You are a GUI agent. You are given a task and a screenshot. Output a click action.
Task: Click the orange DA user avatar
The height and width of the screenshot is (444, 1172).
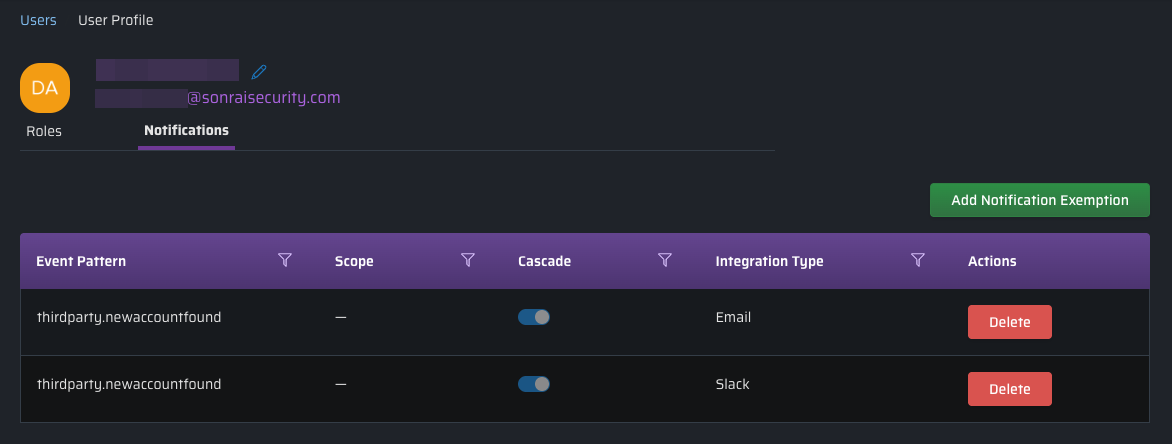pos(45,88)
